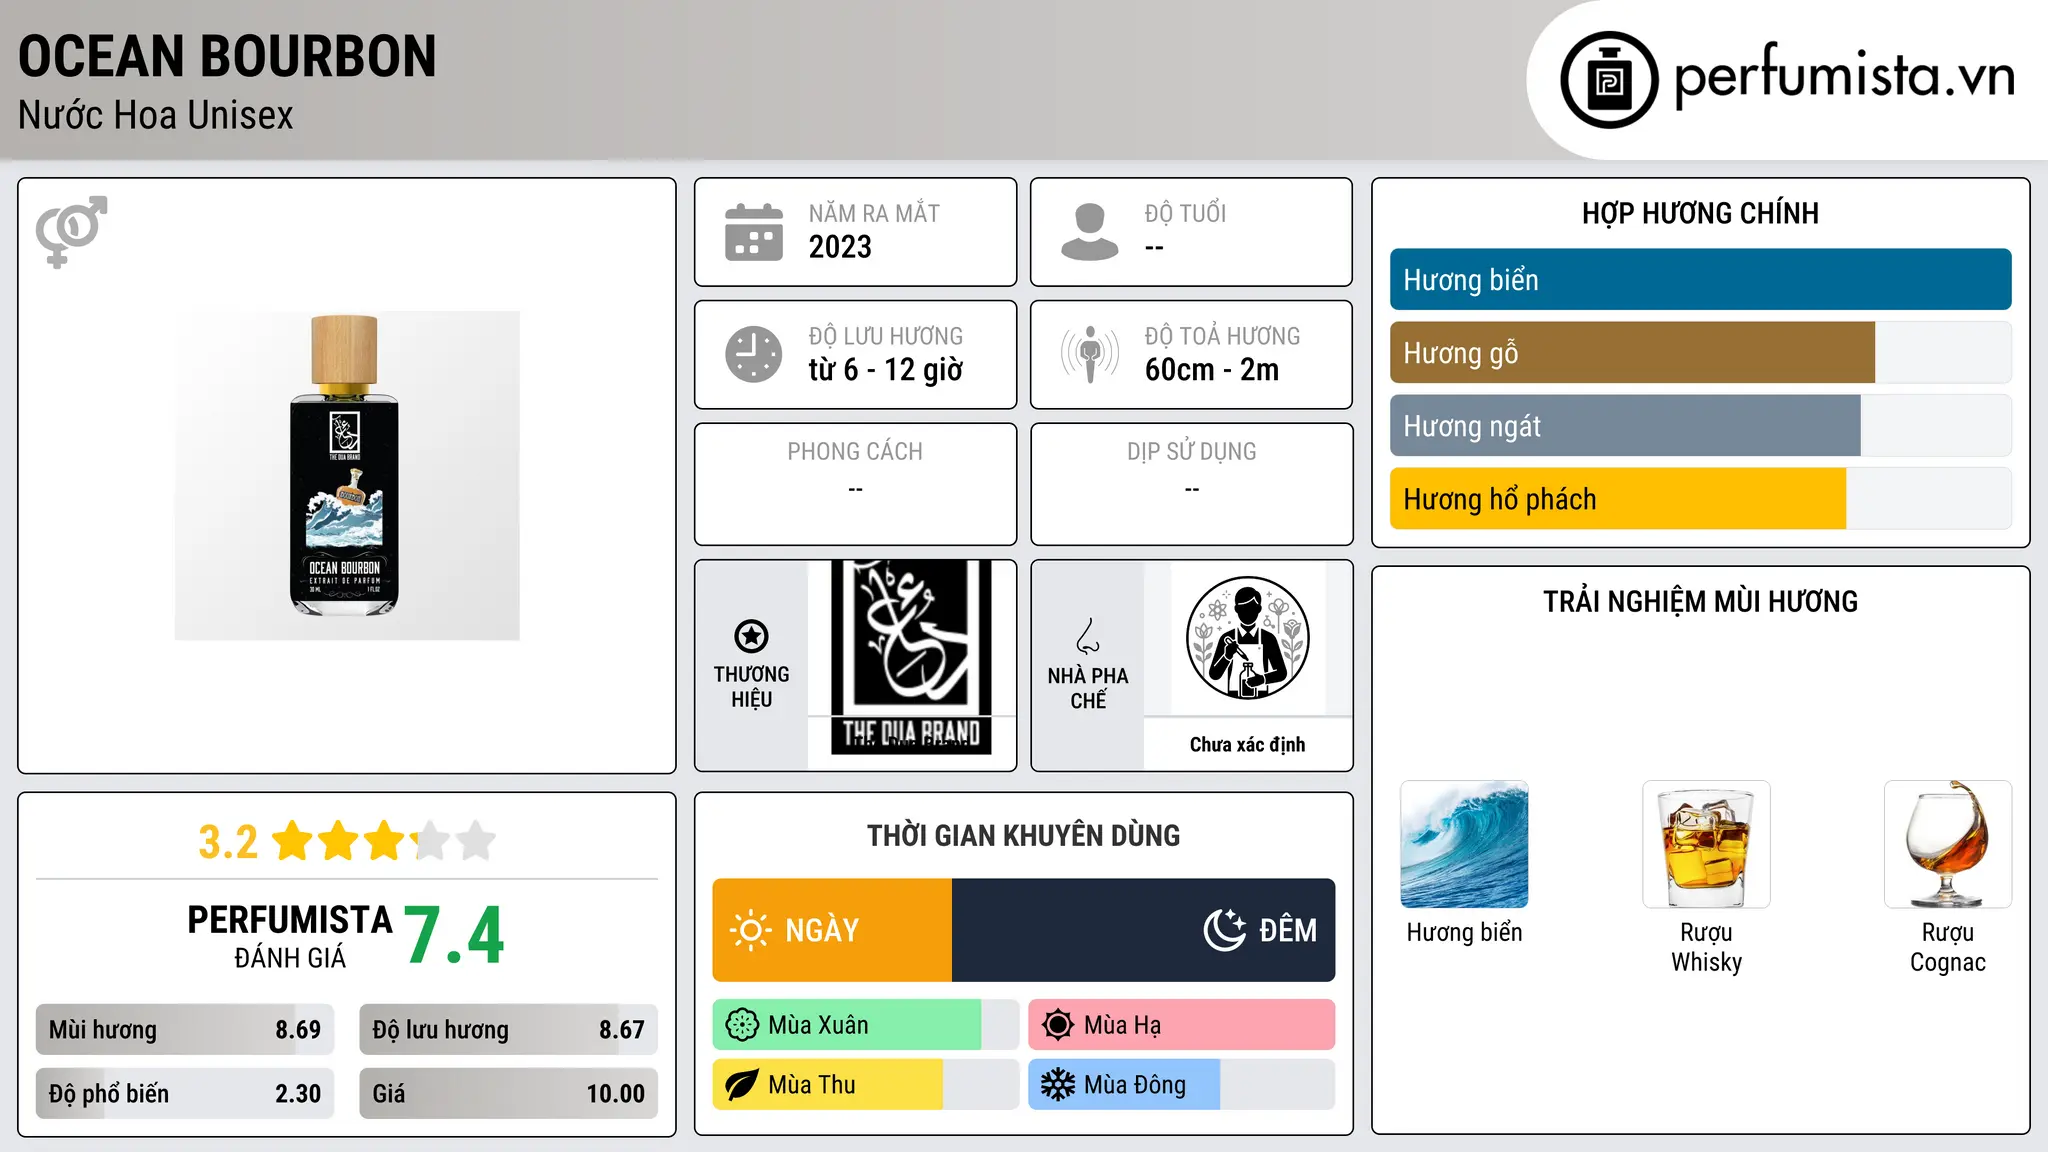Click The Dua Brand logo image
Viewport: 2048px width, 1152px height.
911,657
